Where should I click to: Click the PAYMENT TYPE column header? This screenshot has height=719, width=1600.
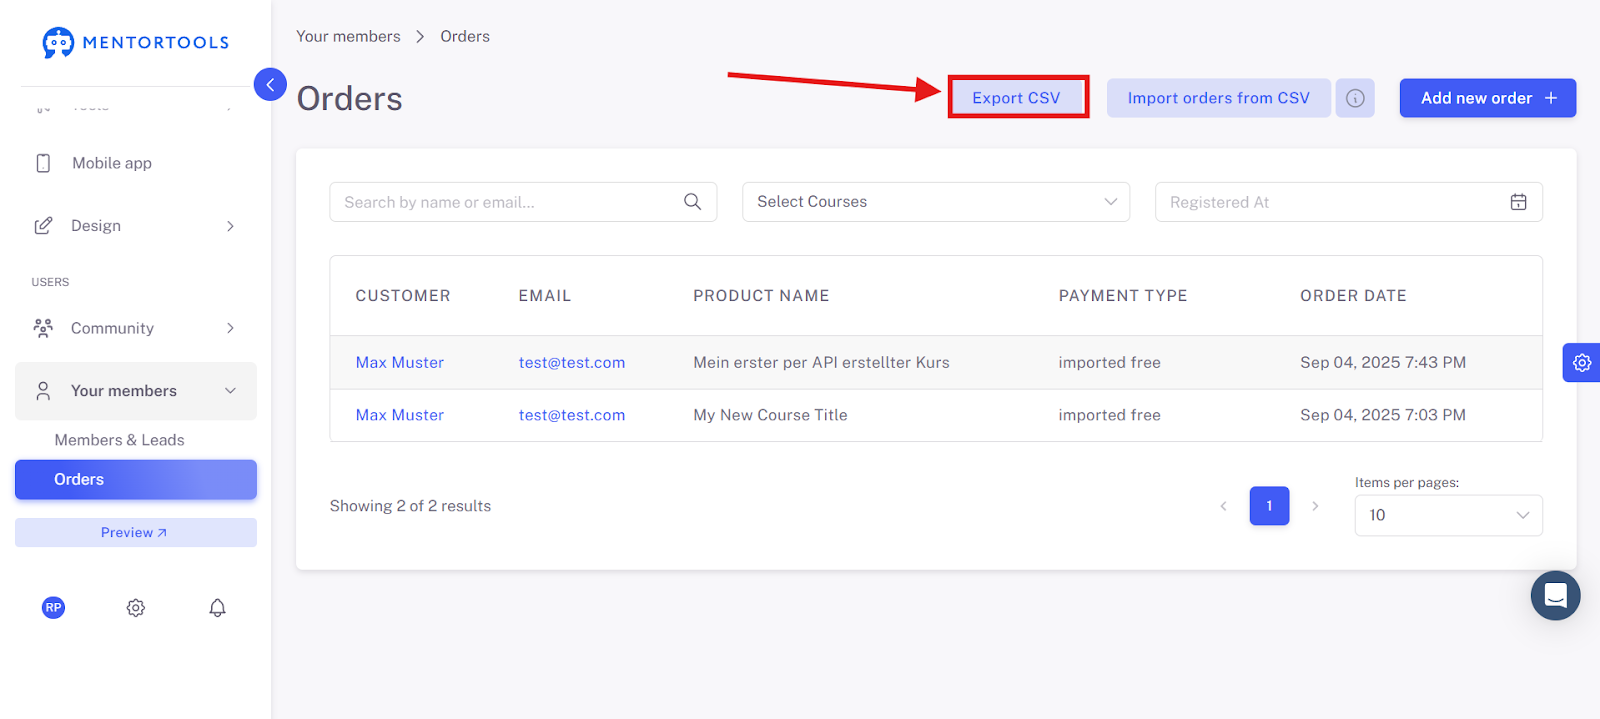[x=1123, y=296]
